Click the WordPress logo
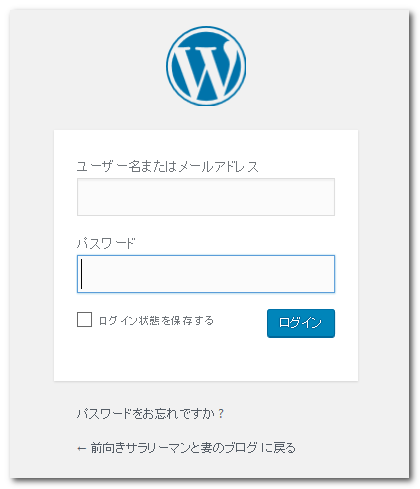Image resolution: width=420 pixels, height=489 pixels. (x=206, y=66)
